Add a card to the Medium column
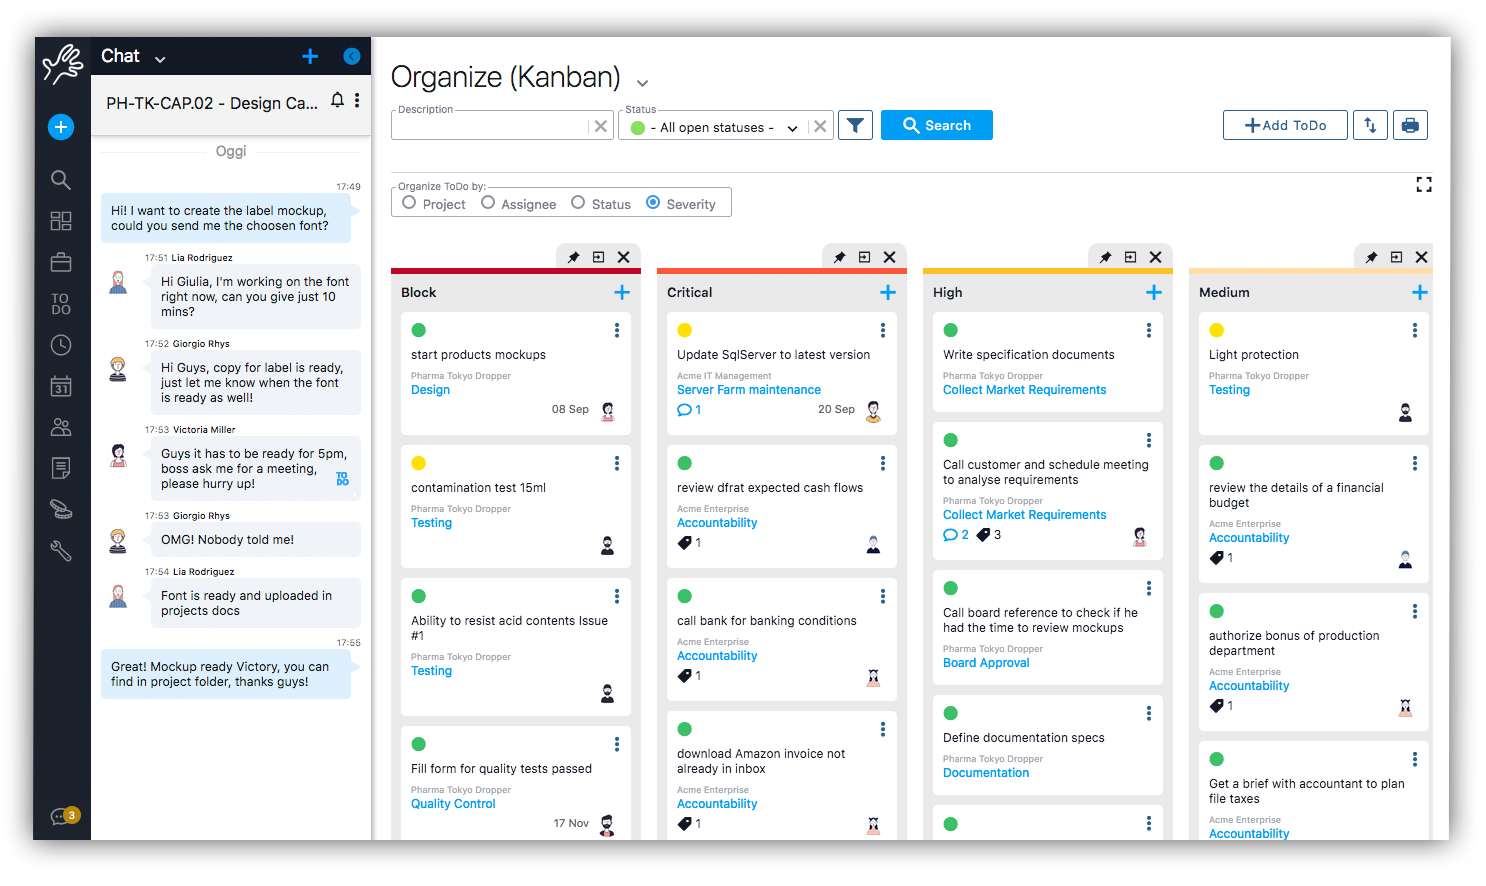This screenshot has width=1486, height=886. click(x=1419, y=292)
